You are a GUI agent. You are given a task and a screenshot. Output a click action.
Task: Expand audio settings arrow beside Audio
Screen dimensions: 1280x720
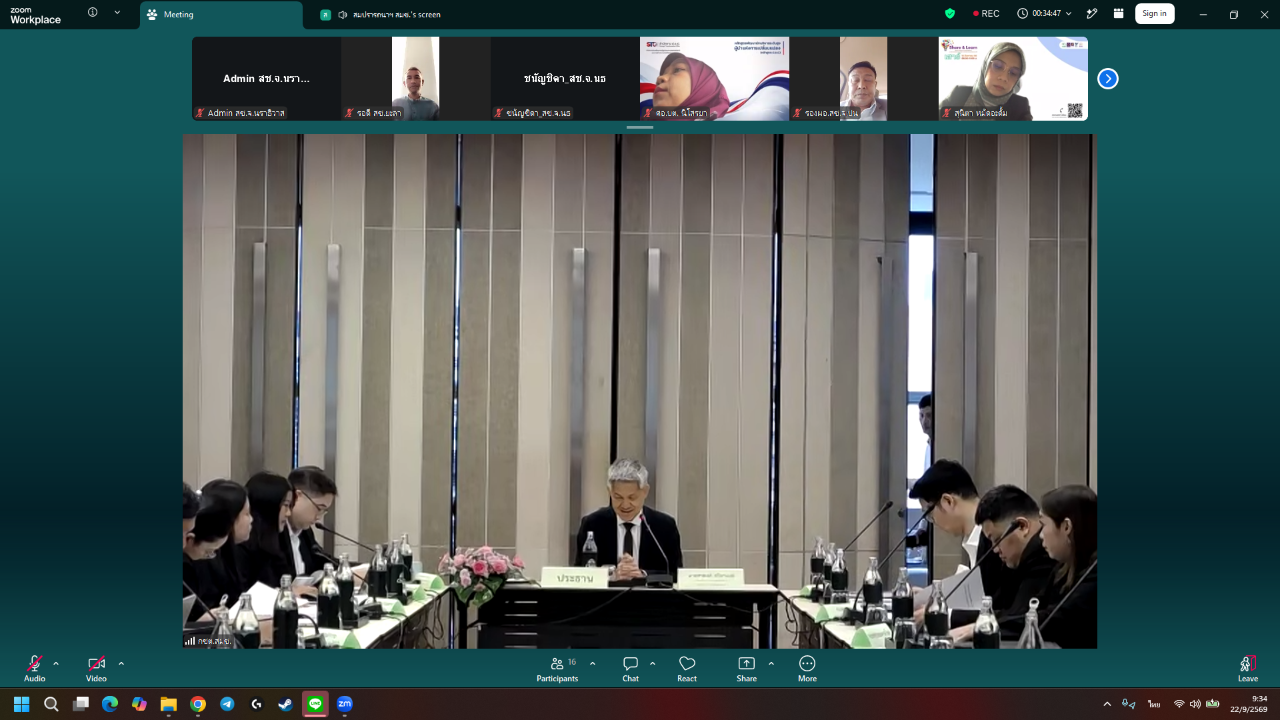(56, 663)
